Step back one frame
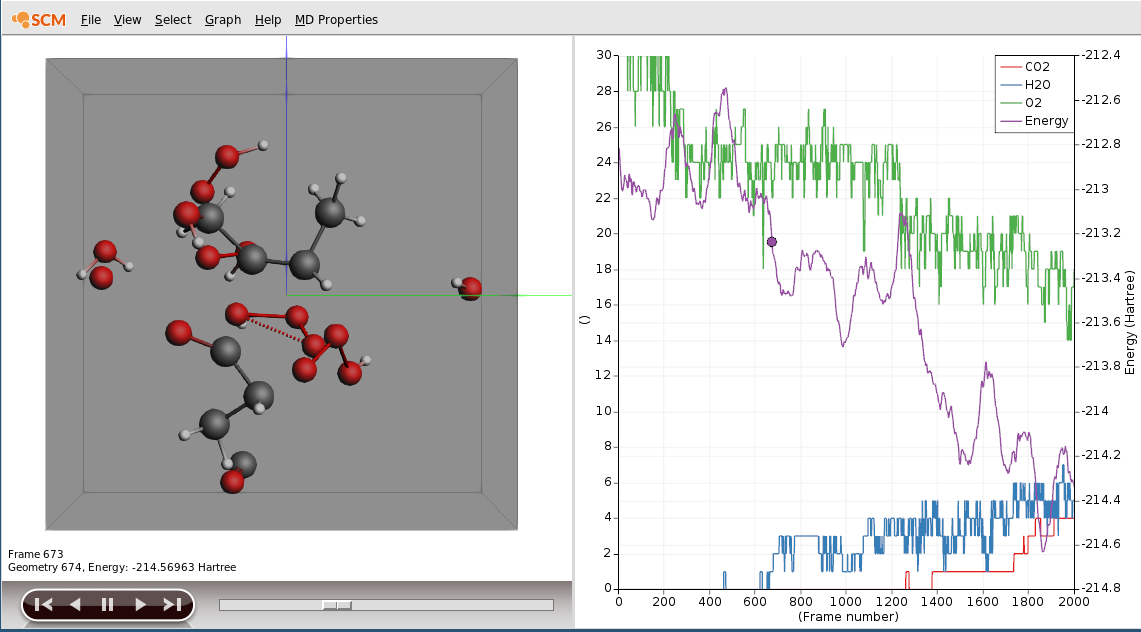Viewport: 1141px width, 632px height. pos(75,604)
